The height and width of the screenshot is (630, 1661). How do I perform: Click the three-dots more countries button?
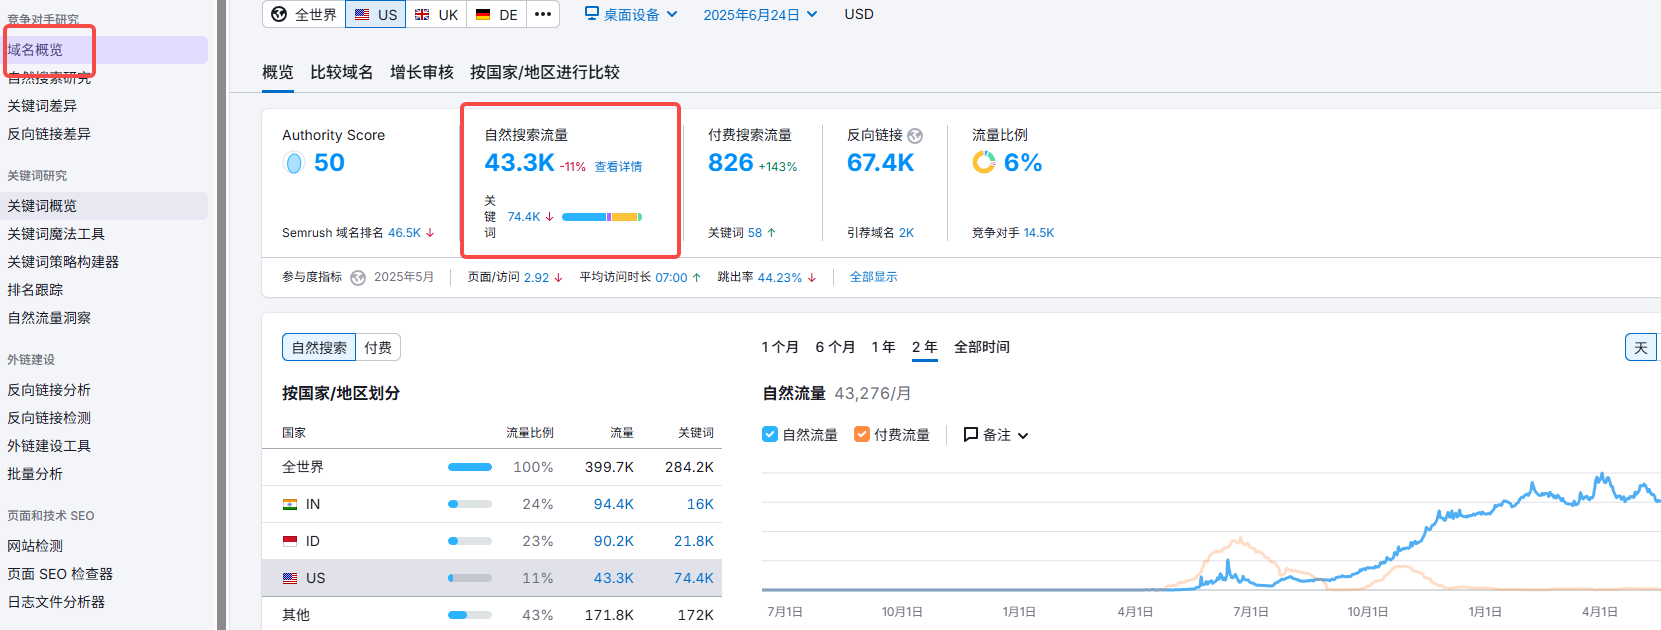pyautogui.click(x=543, y=14)
